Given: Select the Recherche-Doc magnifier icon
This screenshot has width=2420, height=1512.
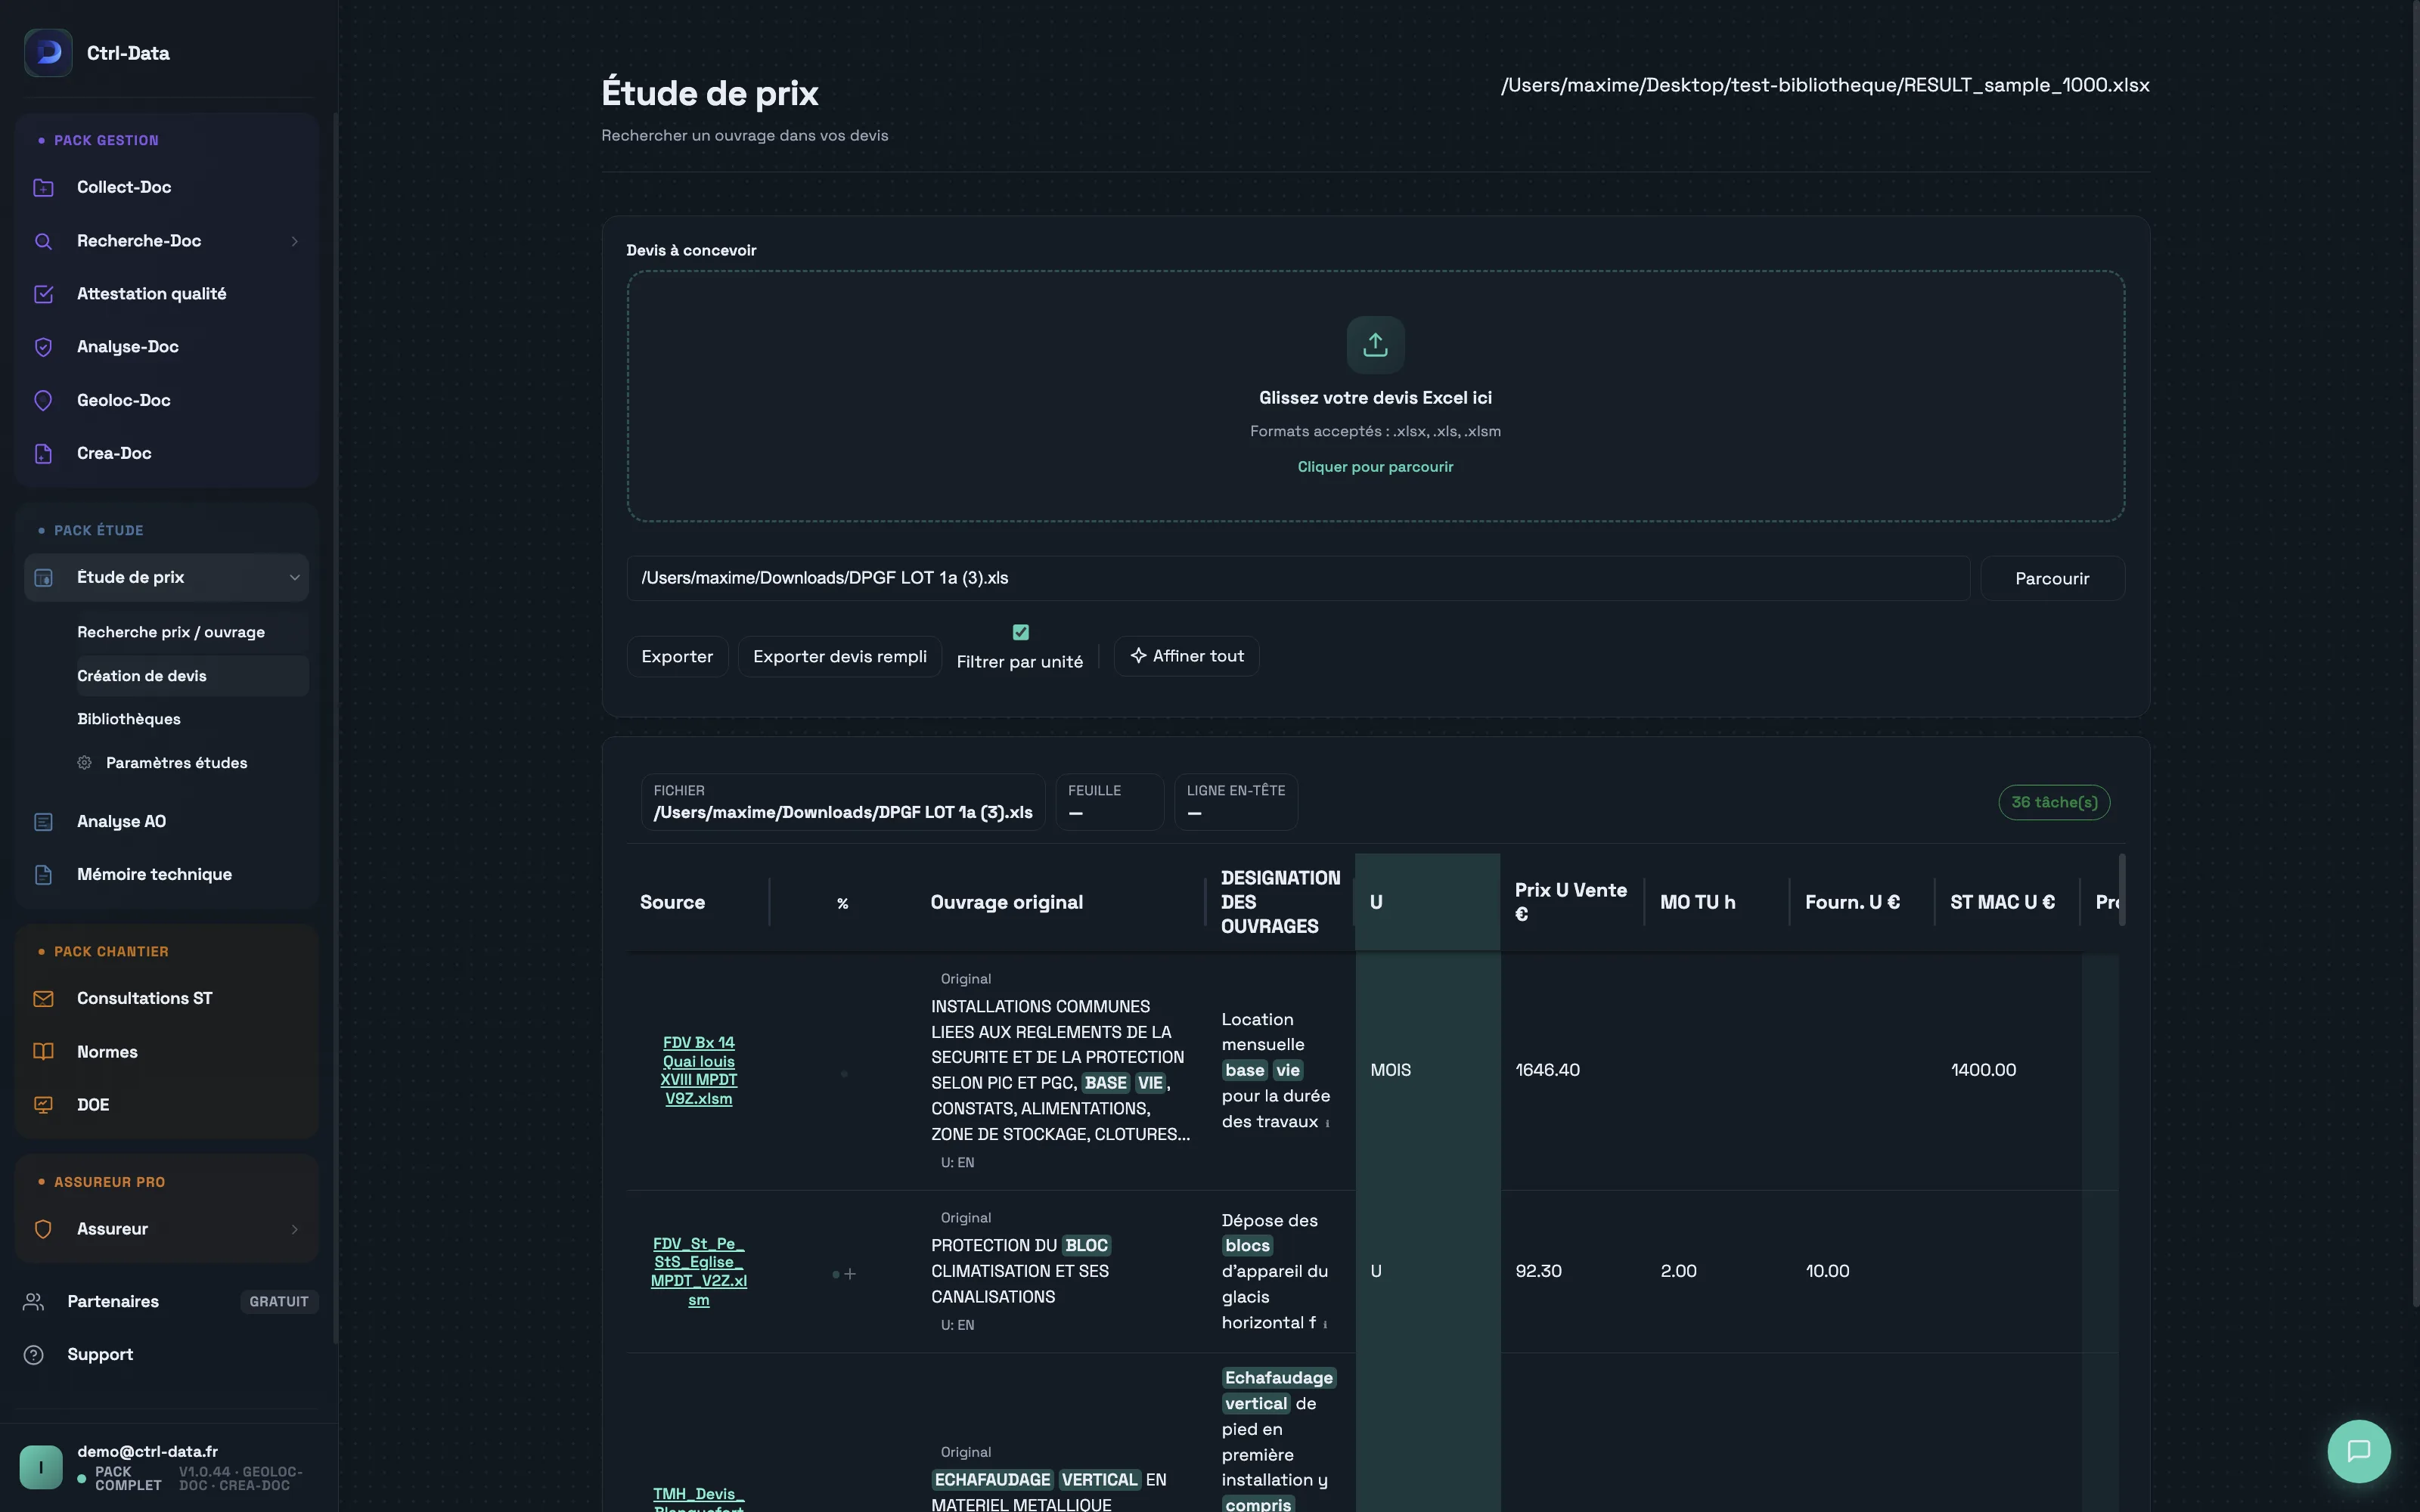Looking at the screenshot, I should coord(43,241).
